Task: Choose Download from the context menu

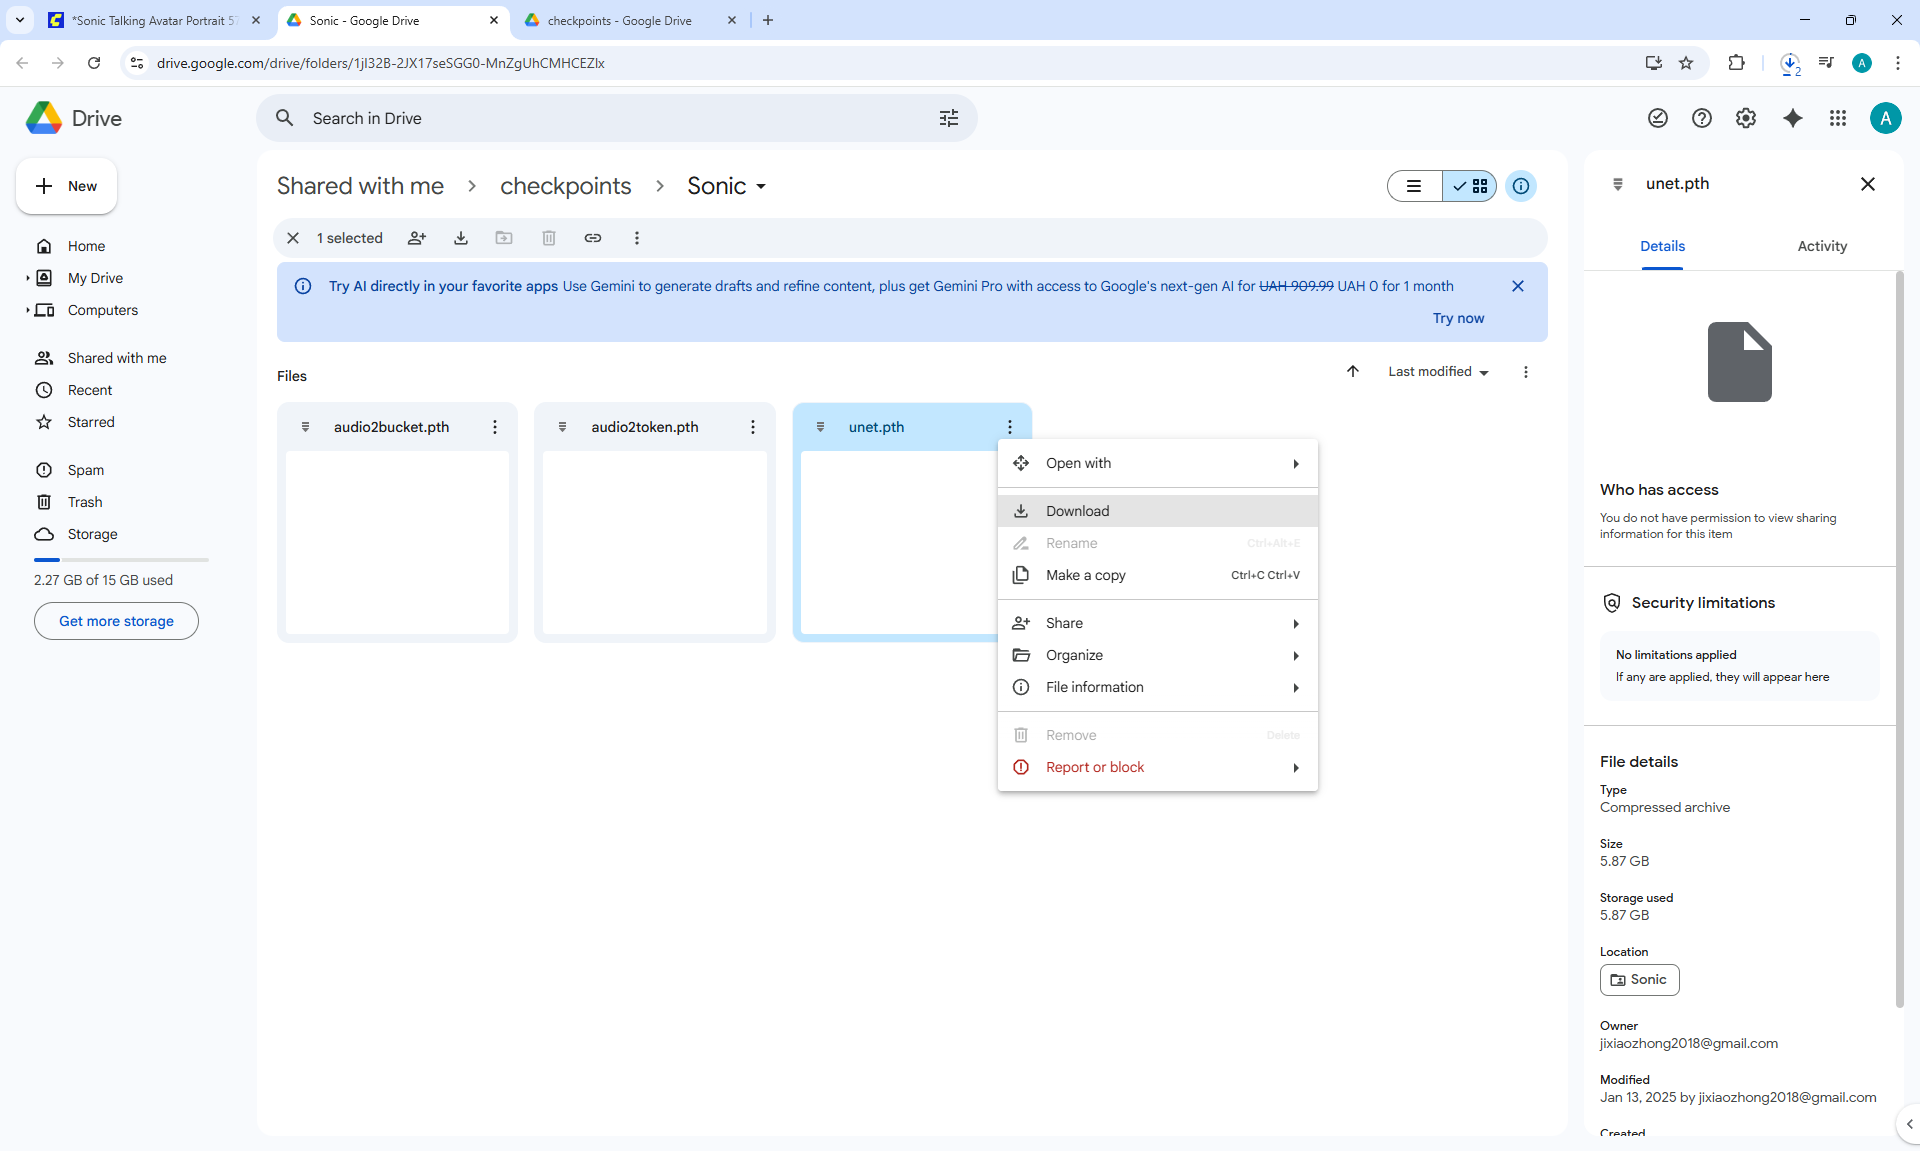Action: [x=1077, y=511]
